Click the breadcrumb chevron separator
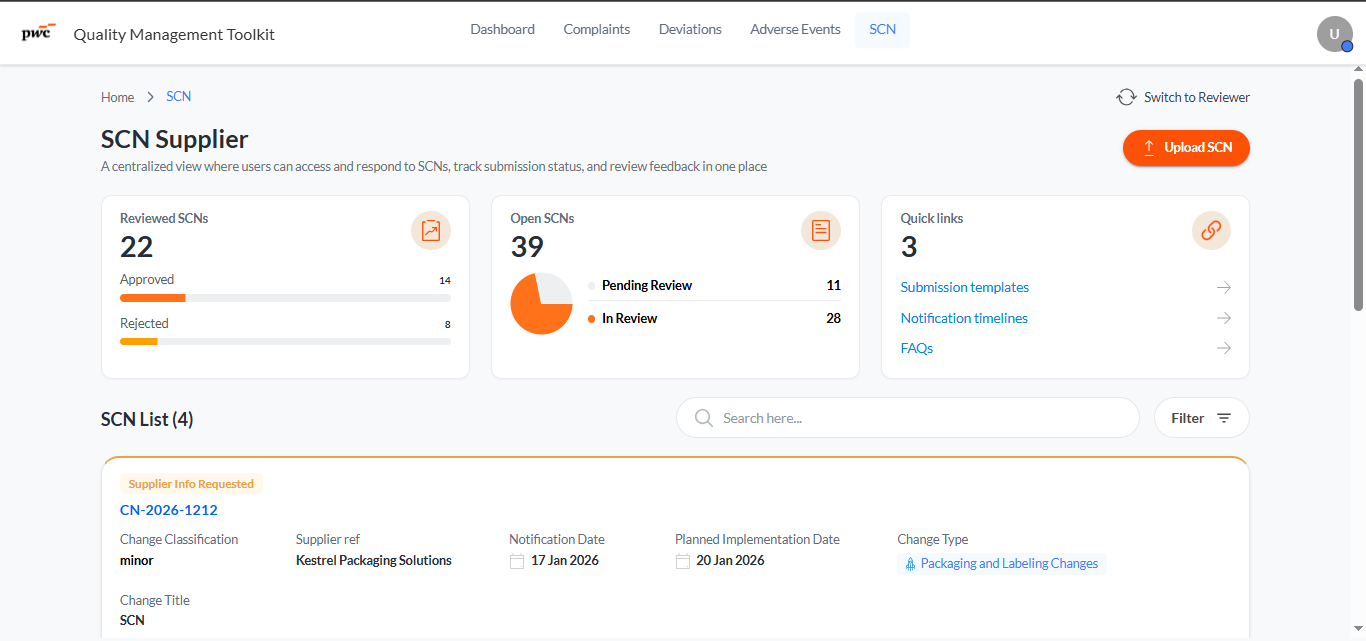Viewport: 1366px width, 641px height. point(150,97)
